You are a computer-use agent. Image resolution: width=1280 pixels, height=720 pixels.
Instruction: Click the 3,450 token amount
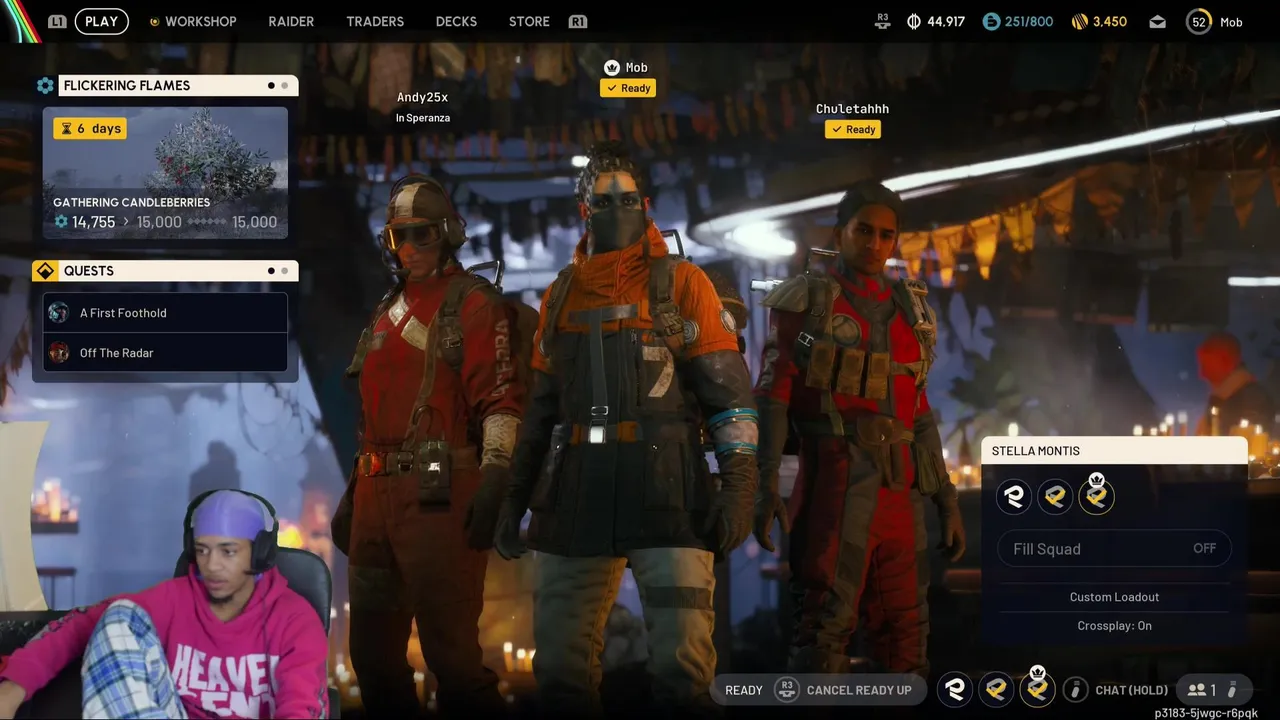pos(1110,21)
